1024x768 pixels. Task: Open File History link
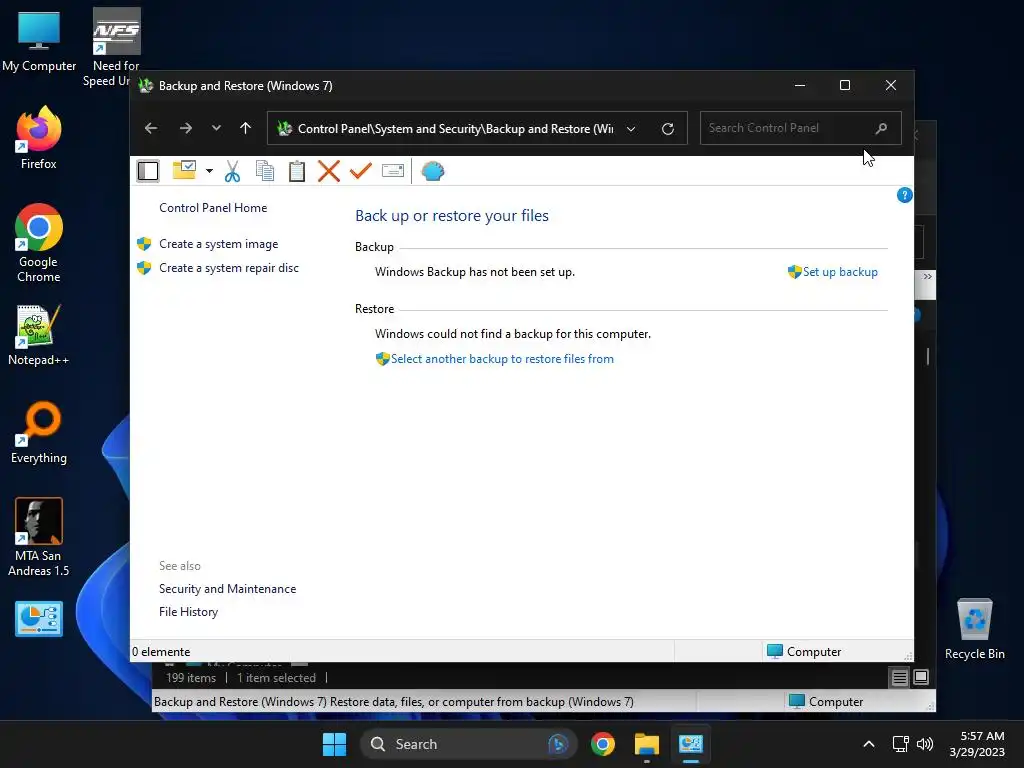point(188,611)
